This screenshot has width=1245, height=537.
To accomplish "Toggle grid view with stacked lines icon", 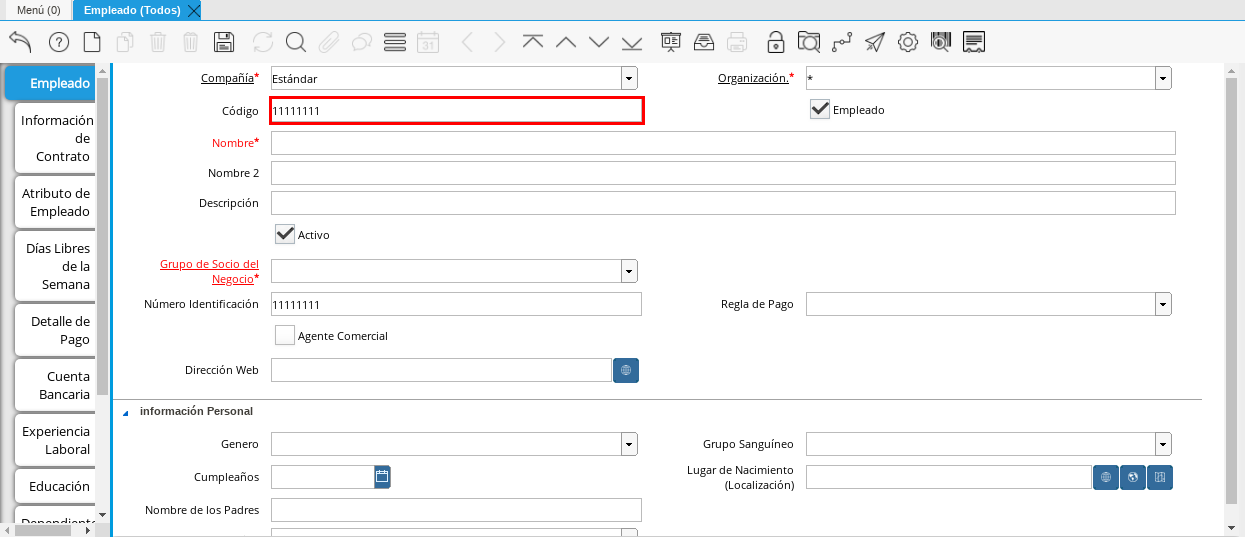I will 394,42.
